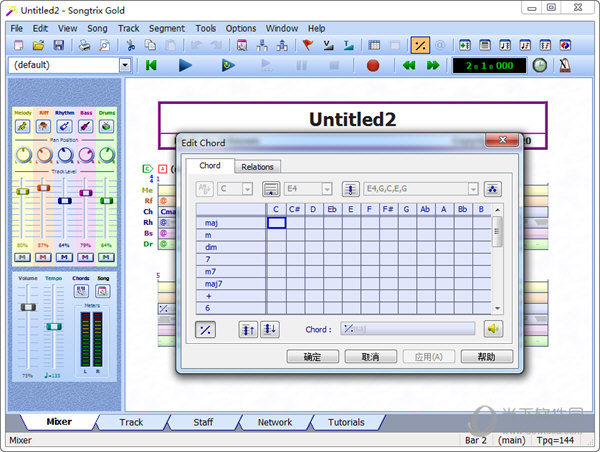Image resolution: width=600 pixels, height=452 pixels.
Task: Click the 帮助 (Help) button
Action: pyautogui.click(x=487, y=357)
